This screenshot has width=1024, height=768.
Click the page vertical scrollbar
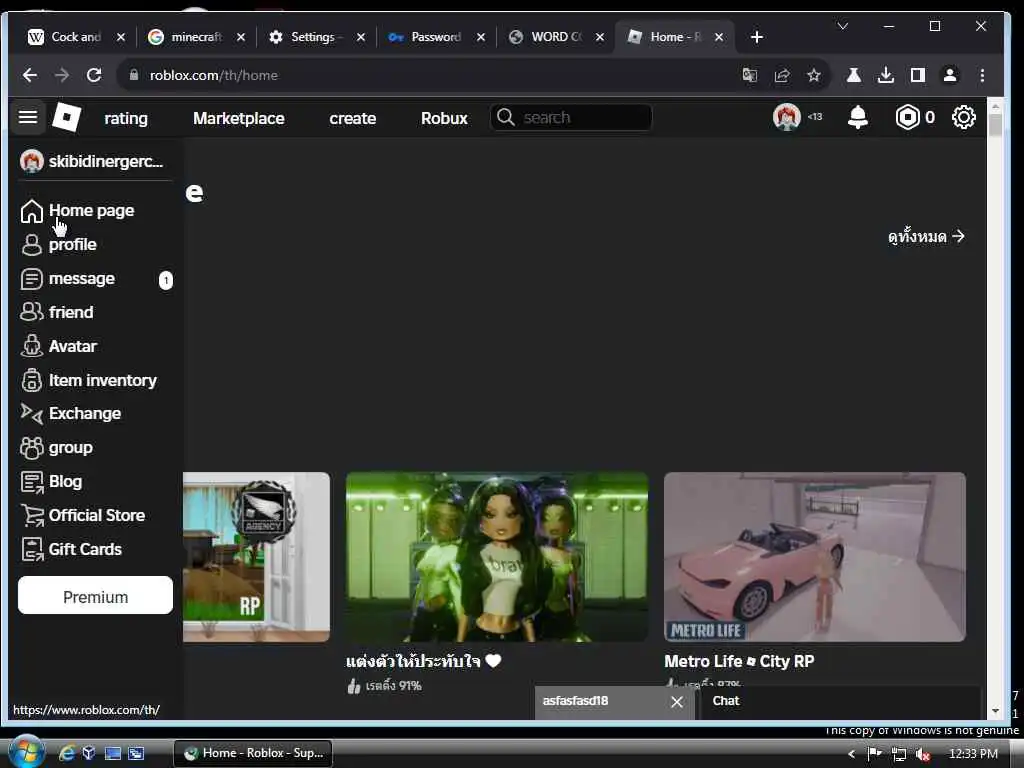(995, 408)
